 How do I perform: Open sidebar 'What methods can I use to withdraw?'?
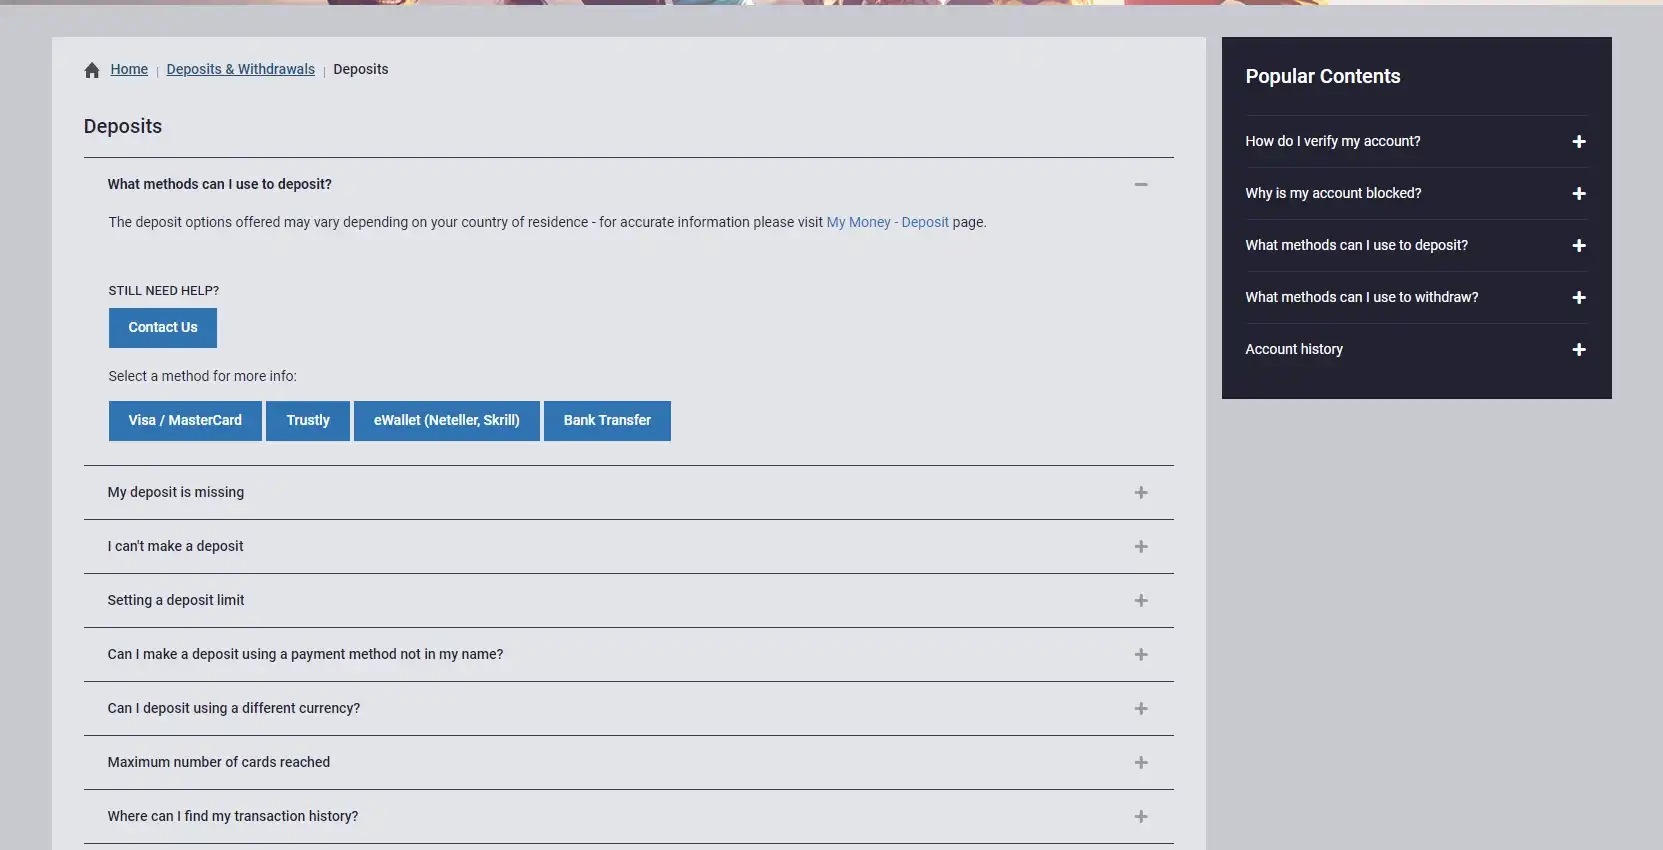click(1361, 297)
